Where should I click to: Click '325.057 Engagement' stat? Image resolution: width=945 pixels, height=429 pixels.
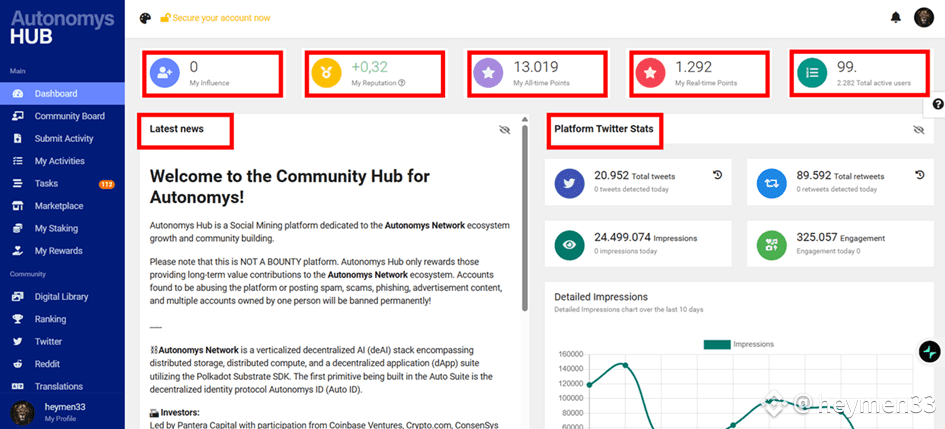click(840, 238)
